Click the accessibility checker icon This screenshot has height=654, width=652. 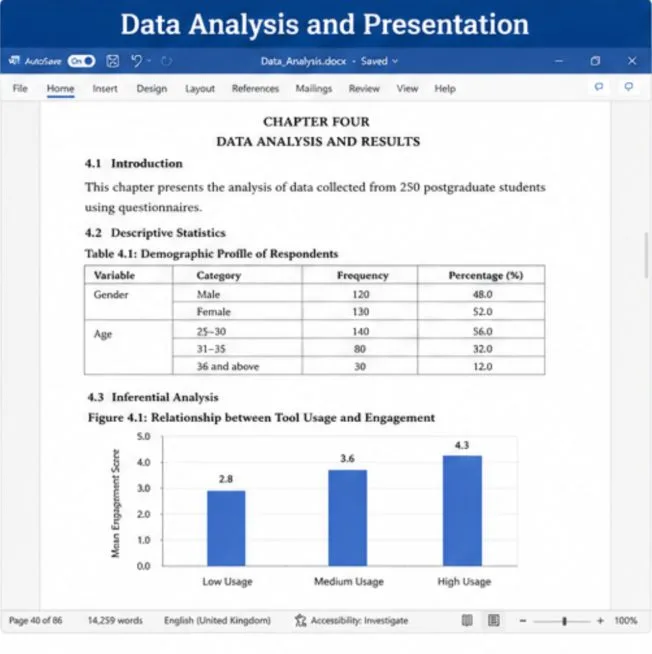300,620
